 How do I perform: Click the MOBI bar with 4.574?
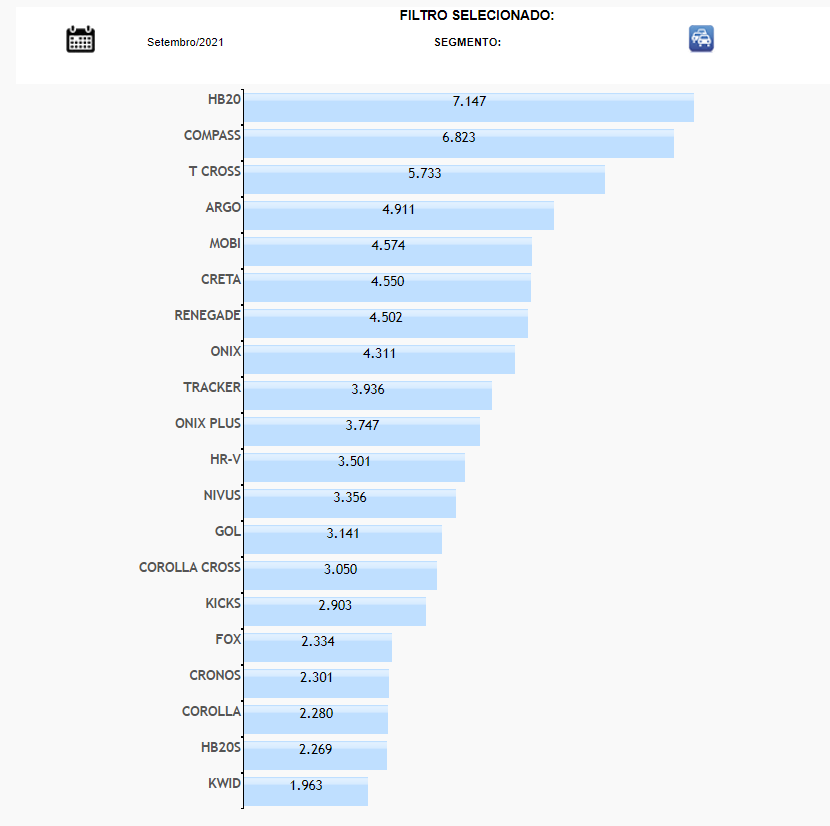(387, 251)
